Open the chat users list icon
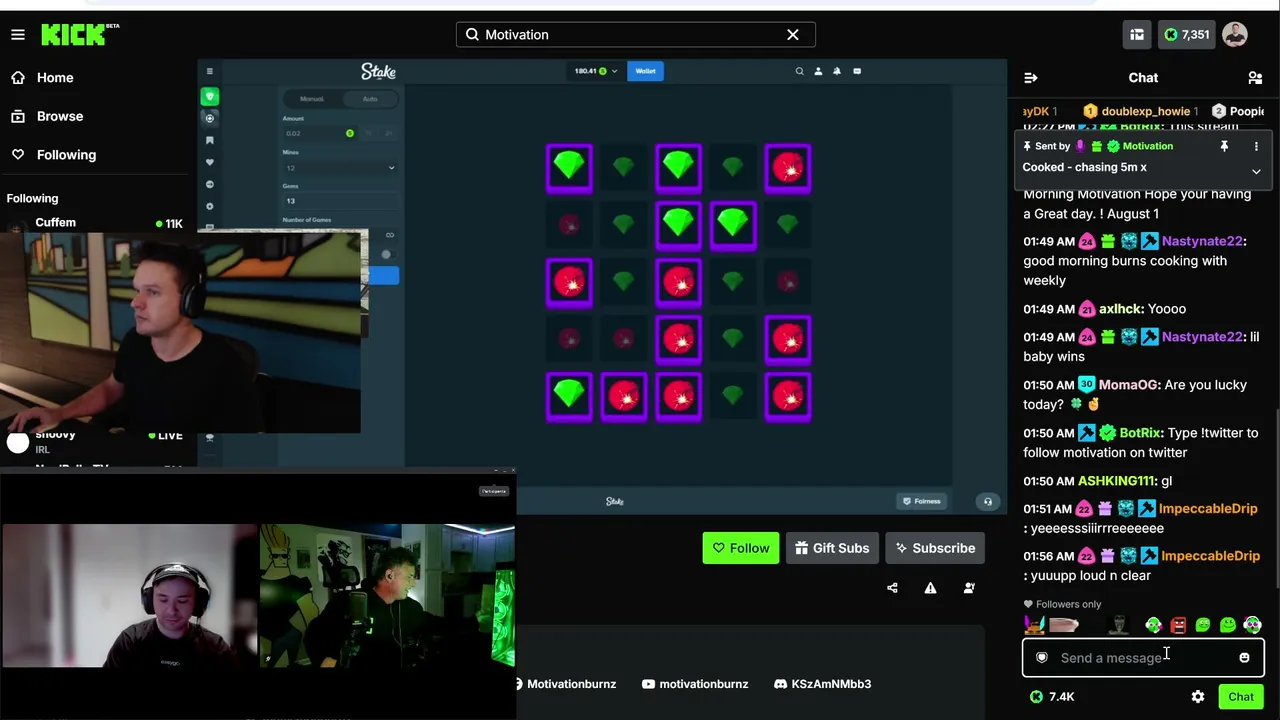The height and width of the screenshot is (720, 1280). pyautogui.click(x=1255, y=78)
